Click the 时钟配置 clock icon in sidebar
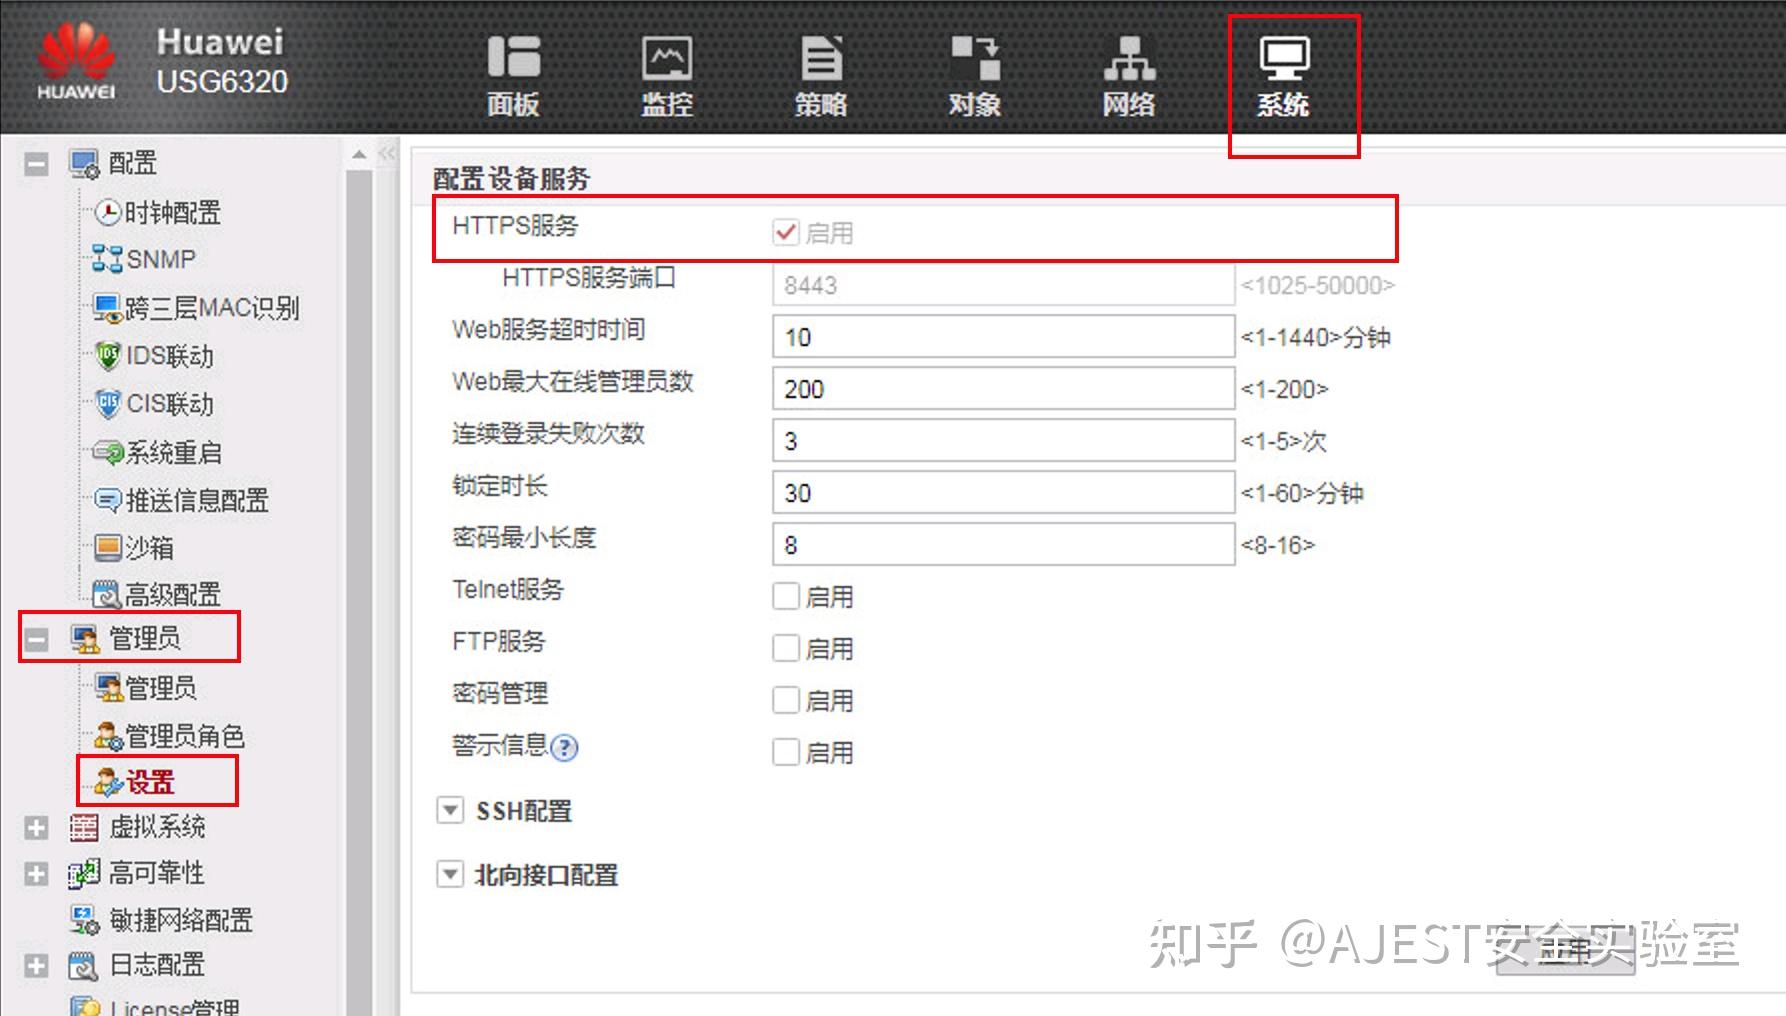Image resolution: width=1786 pixels, height=1016 pixels. click(107, 212)
